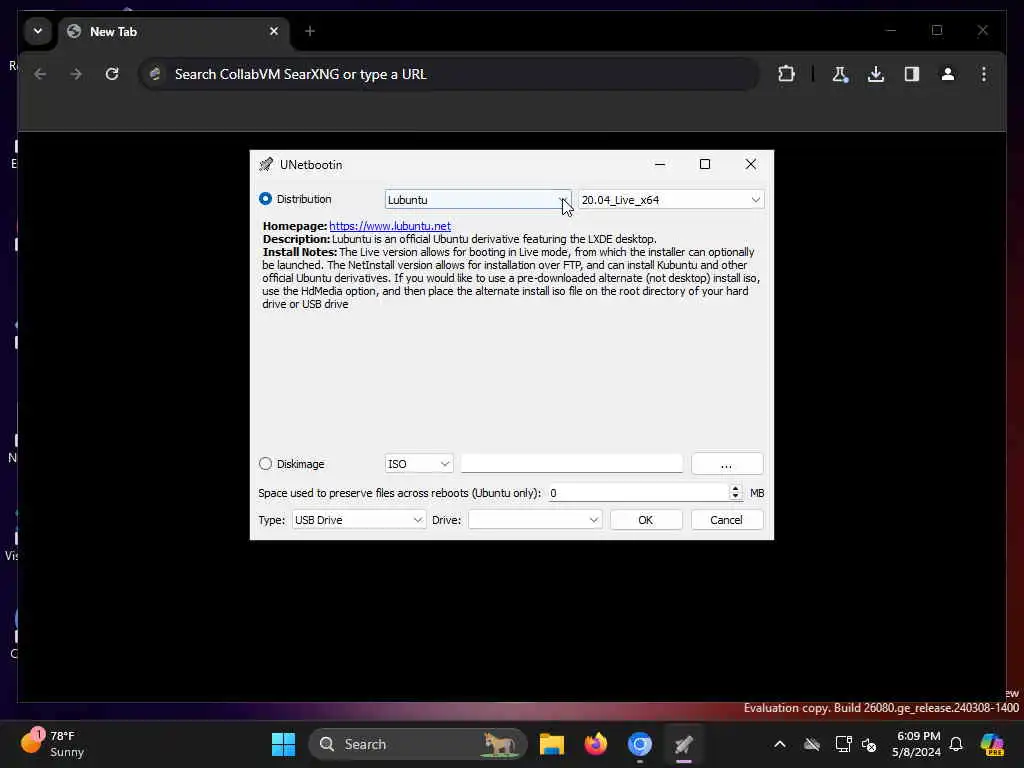Viewport: 1024px width, 768px height.
Task: Open the browser three-dot menu
Action: tap(984, 74)
